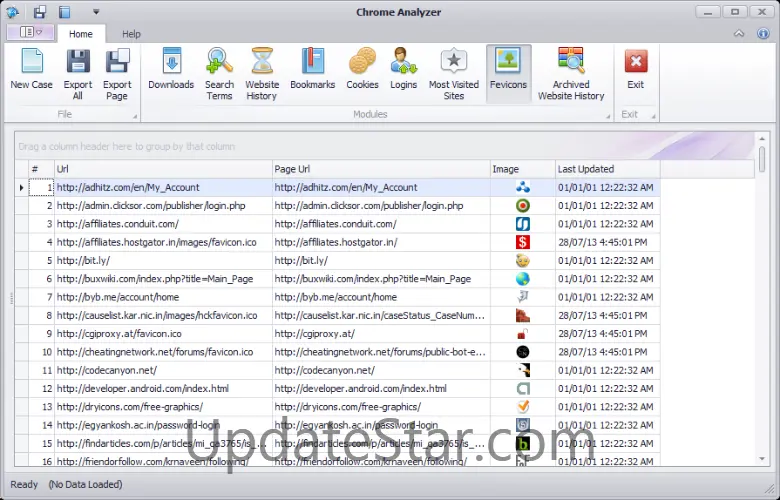Select Url http://egyankosh.ac.in/password-login
Viewport: 780px width, 500px height.
coord(163,425)
